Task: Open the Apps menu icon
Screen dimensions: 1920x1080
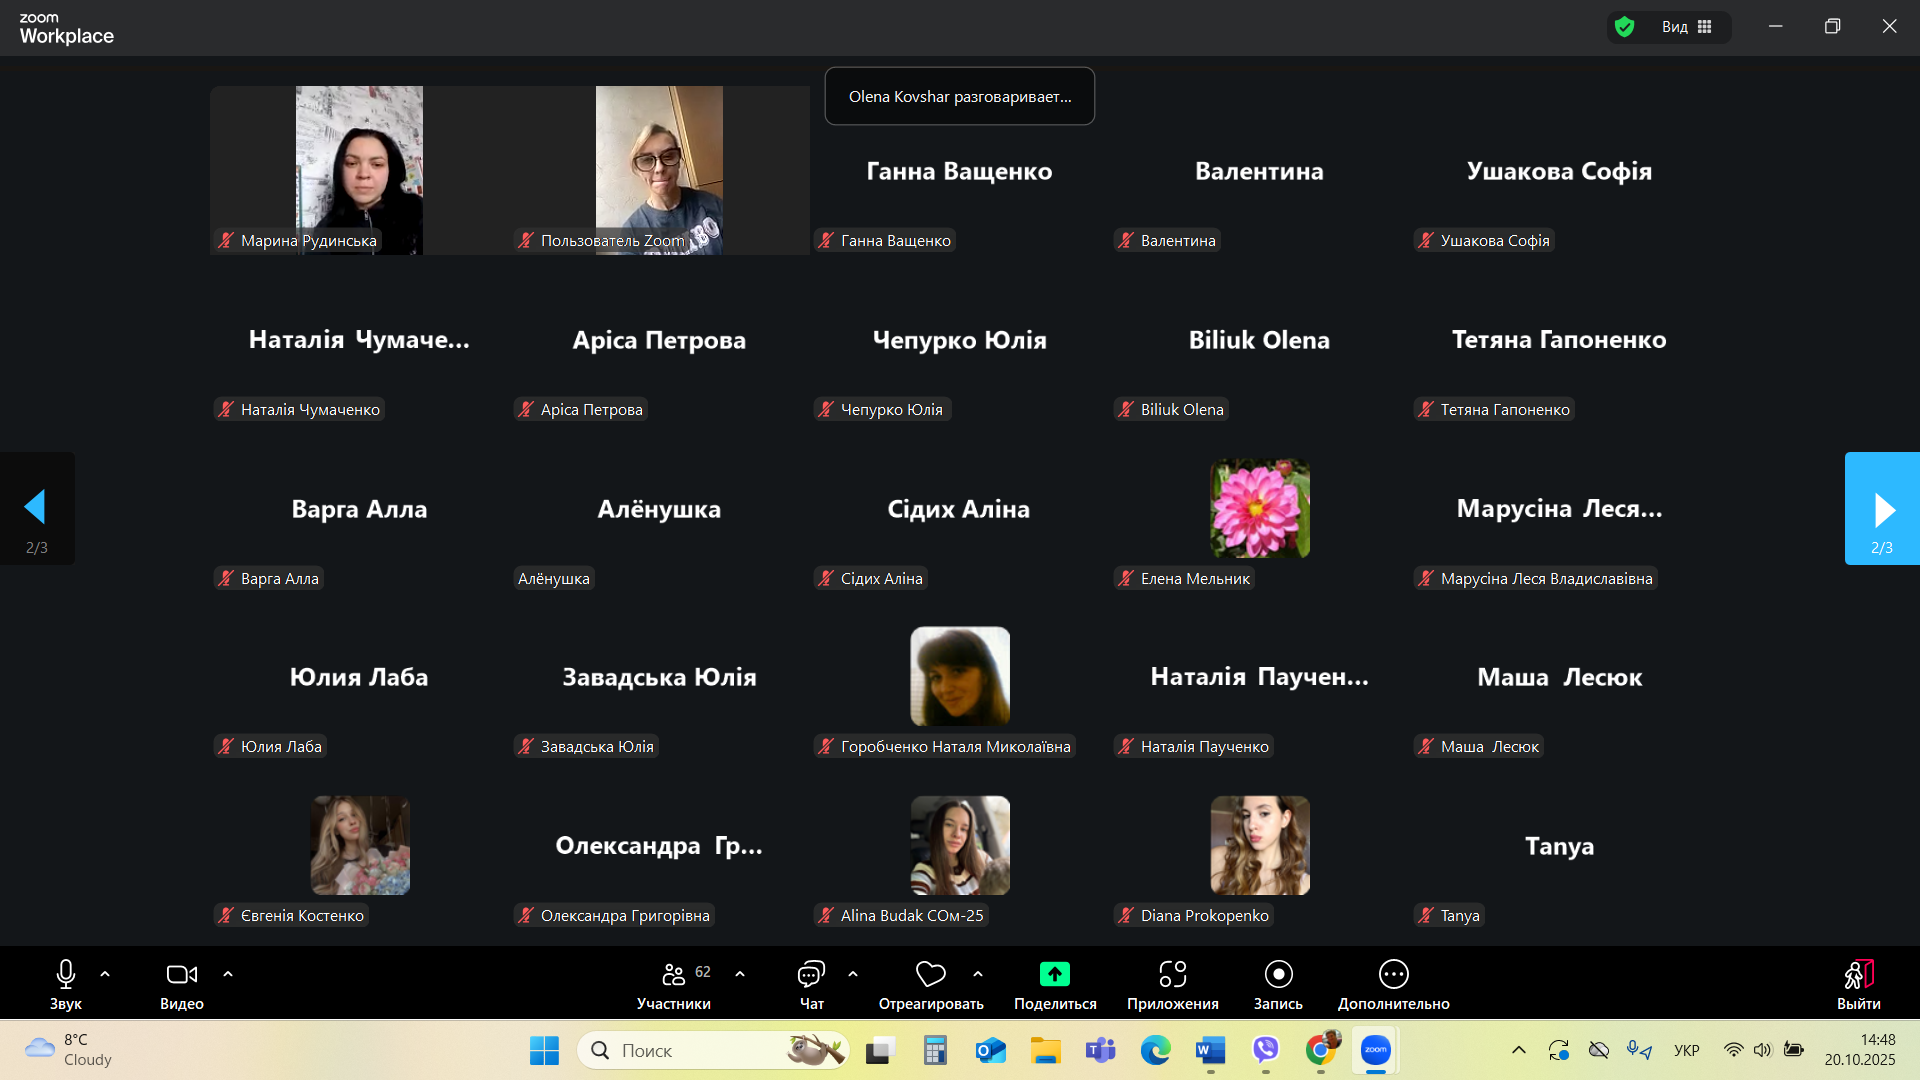Action: (x=1172, y=974)
